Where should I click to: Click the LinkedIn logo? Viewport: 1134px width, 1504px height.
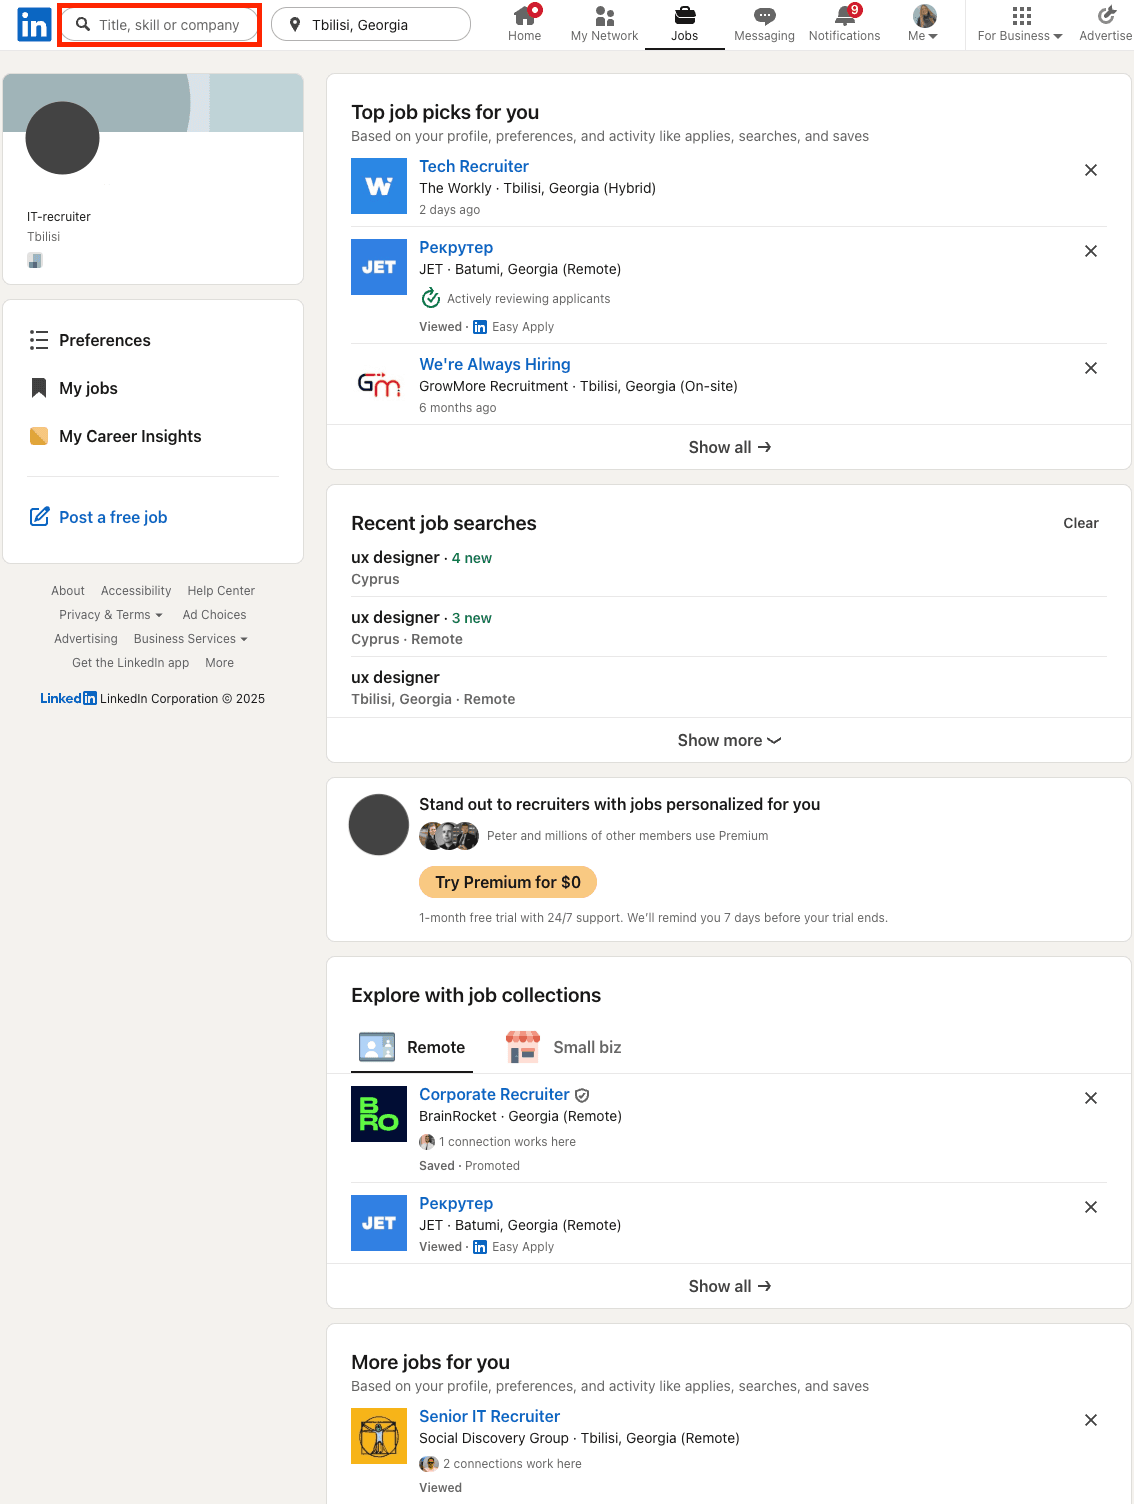[x=33, y=24]
